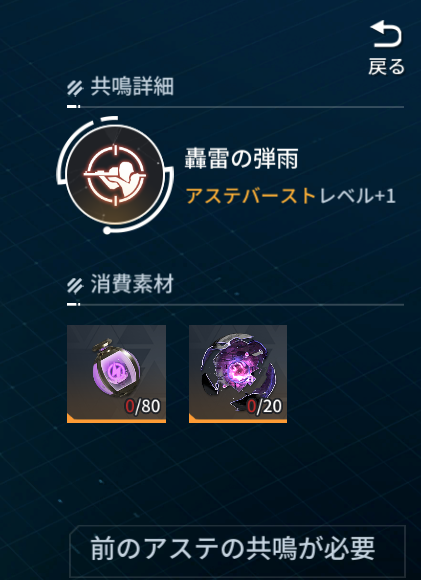This screenshot has height=580, width=421.
Task: Open the dark purple vortex material
Action: [238, 374]
